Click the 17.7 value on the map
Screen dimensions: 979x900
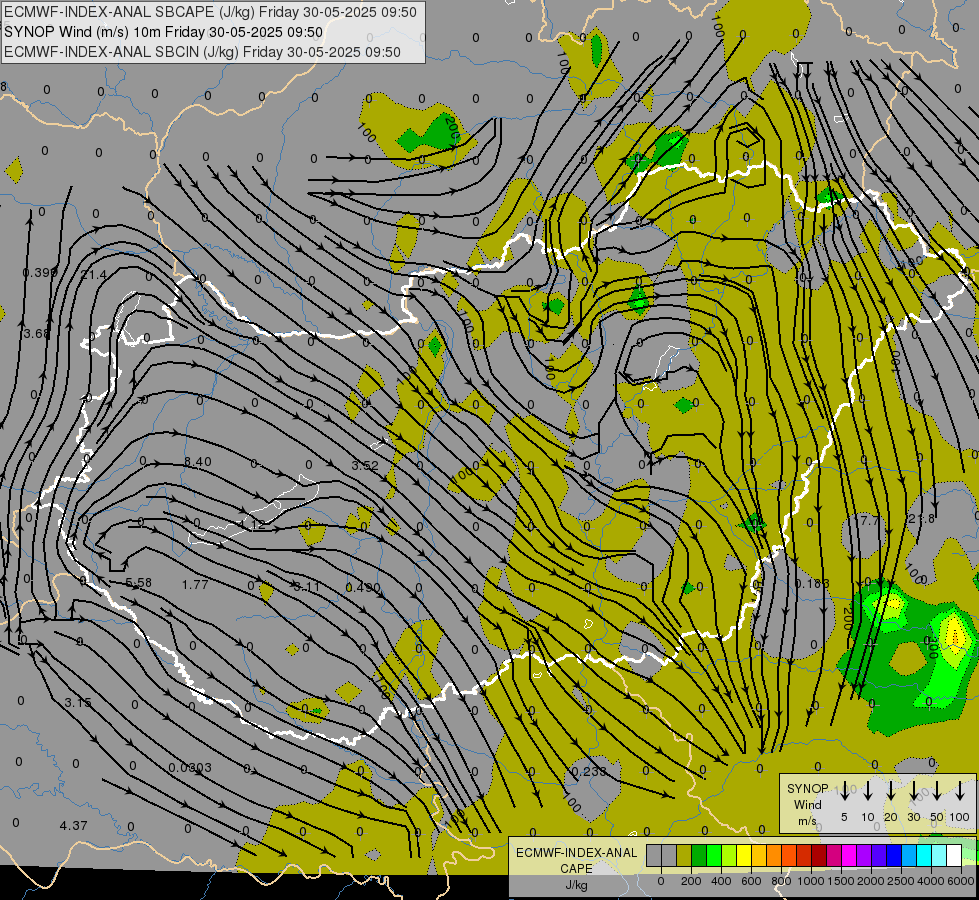click(867, 520)
